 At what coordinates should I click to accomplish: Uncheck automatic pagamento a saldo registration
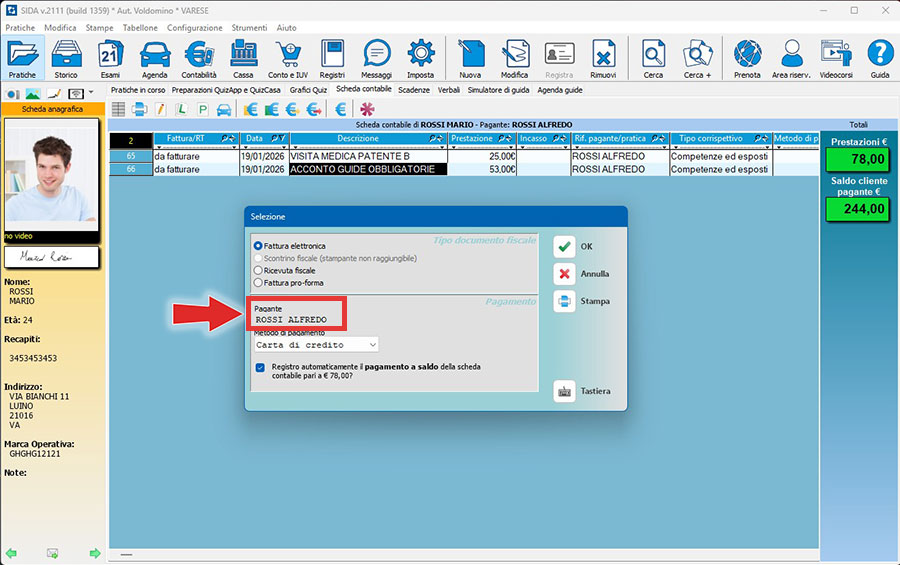(260, 368)
